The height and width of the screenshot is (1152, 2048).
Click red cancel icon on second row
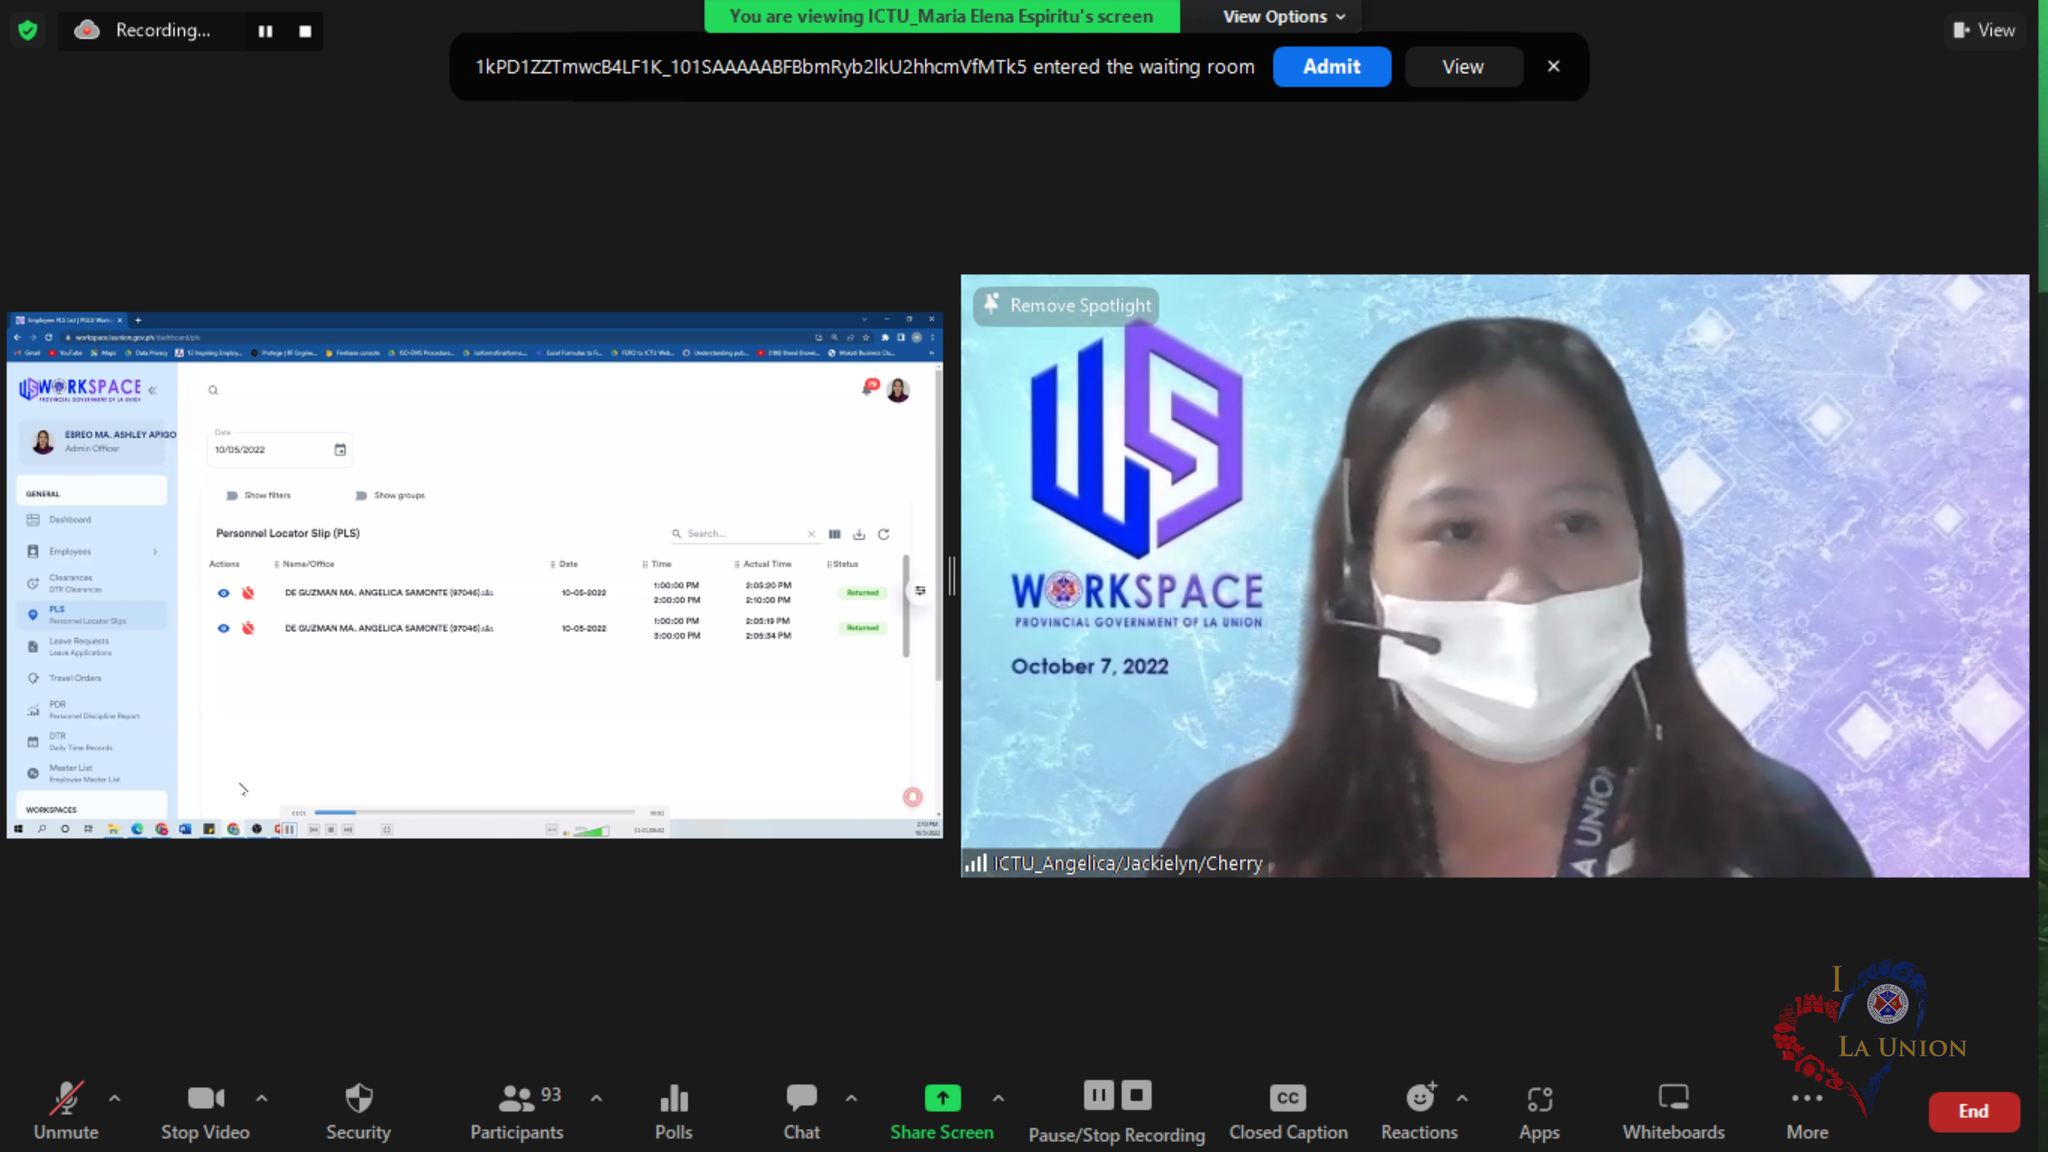pos(248,628)
